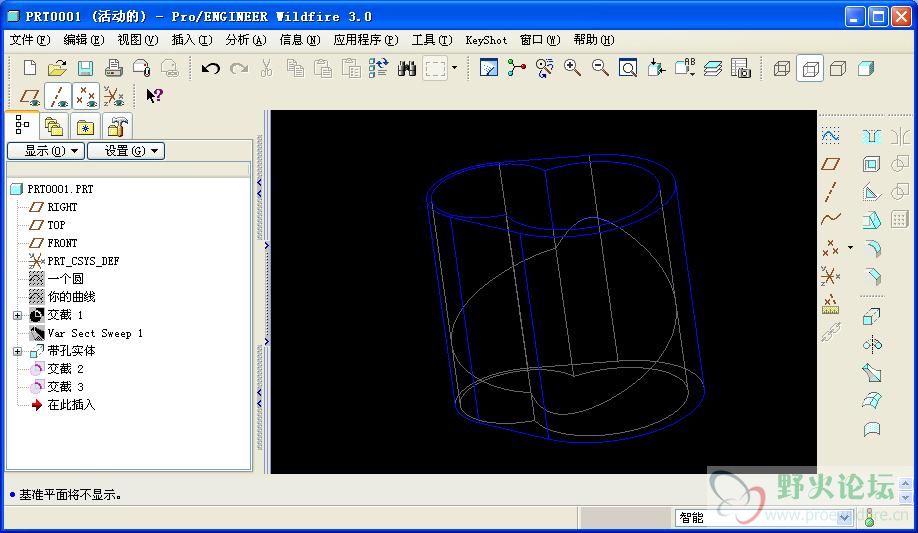Select the Hole tool in the right toolbar

tap(871, 136)
